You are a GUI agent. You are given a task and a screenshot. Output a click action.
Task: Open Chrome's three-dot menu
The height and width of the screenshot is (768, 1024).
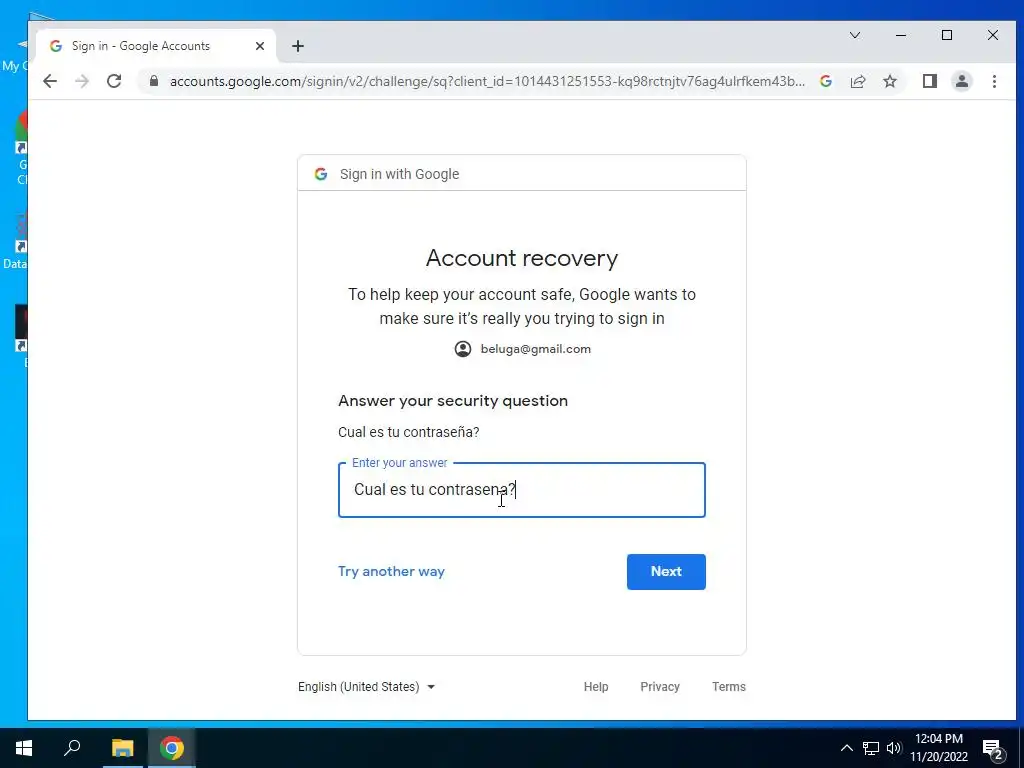[x=994, y=81]
